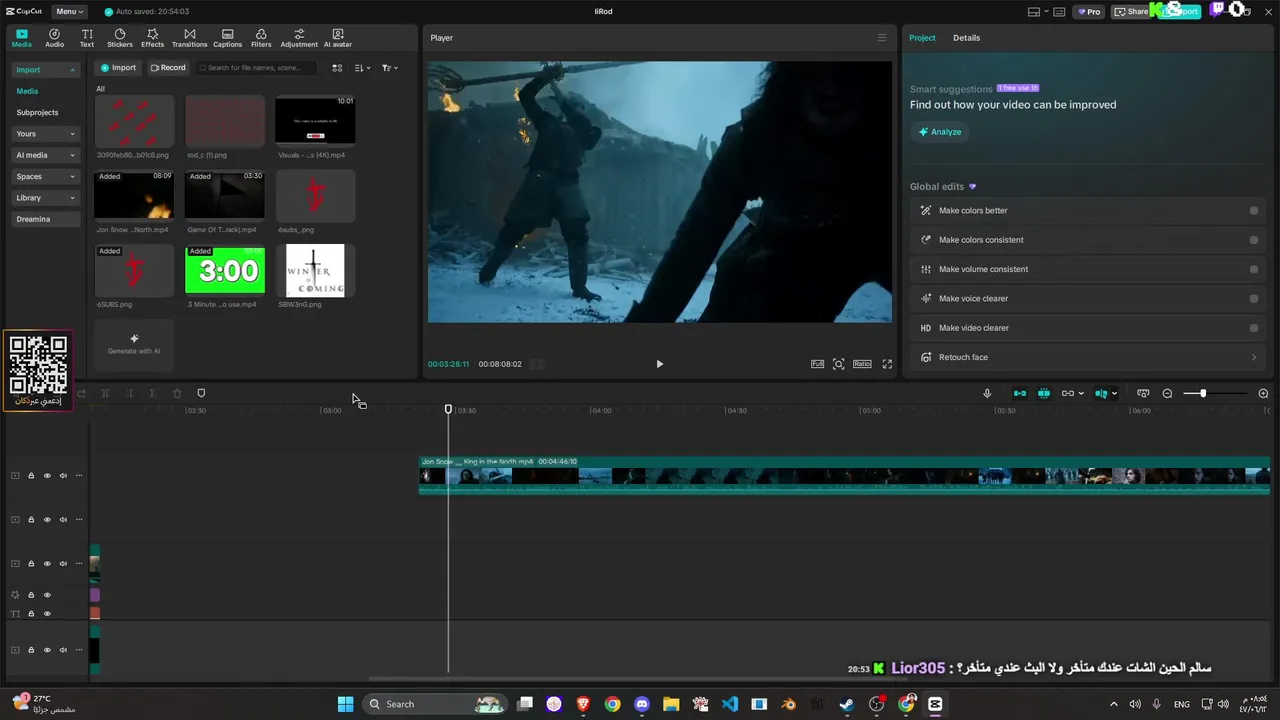The image size is (1280, 720).
Task: Play the video in the player
Action: pos(659,364)
